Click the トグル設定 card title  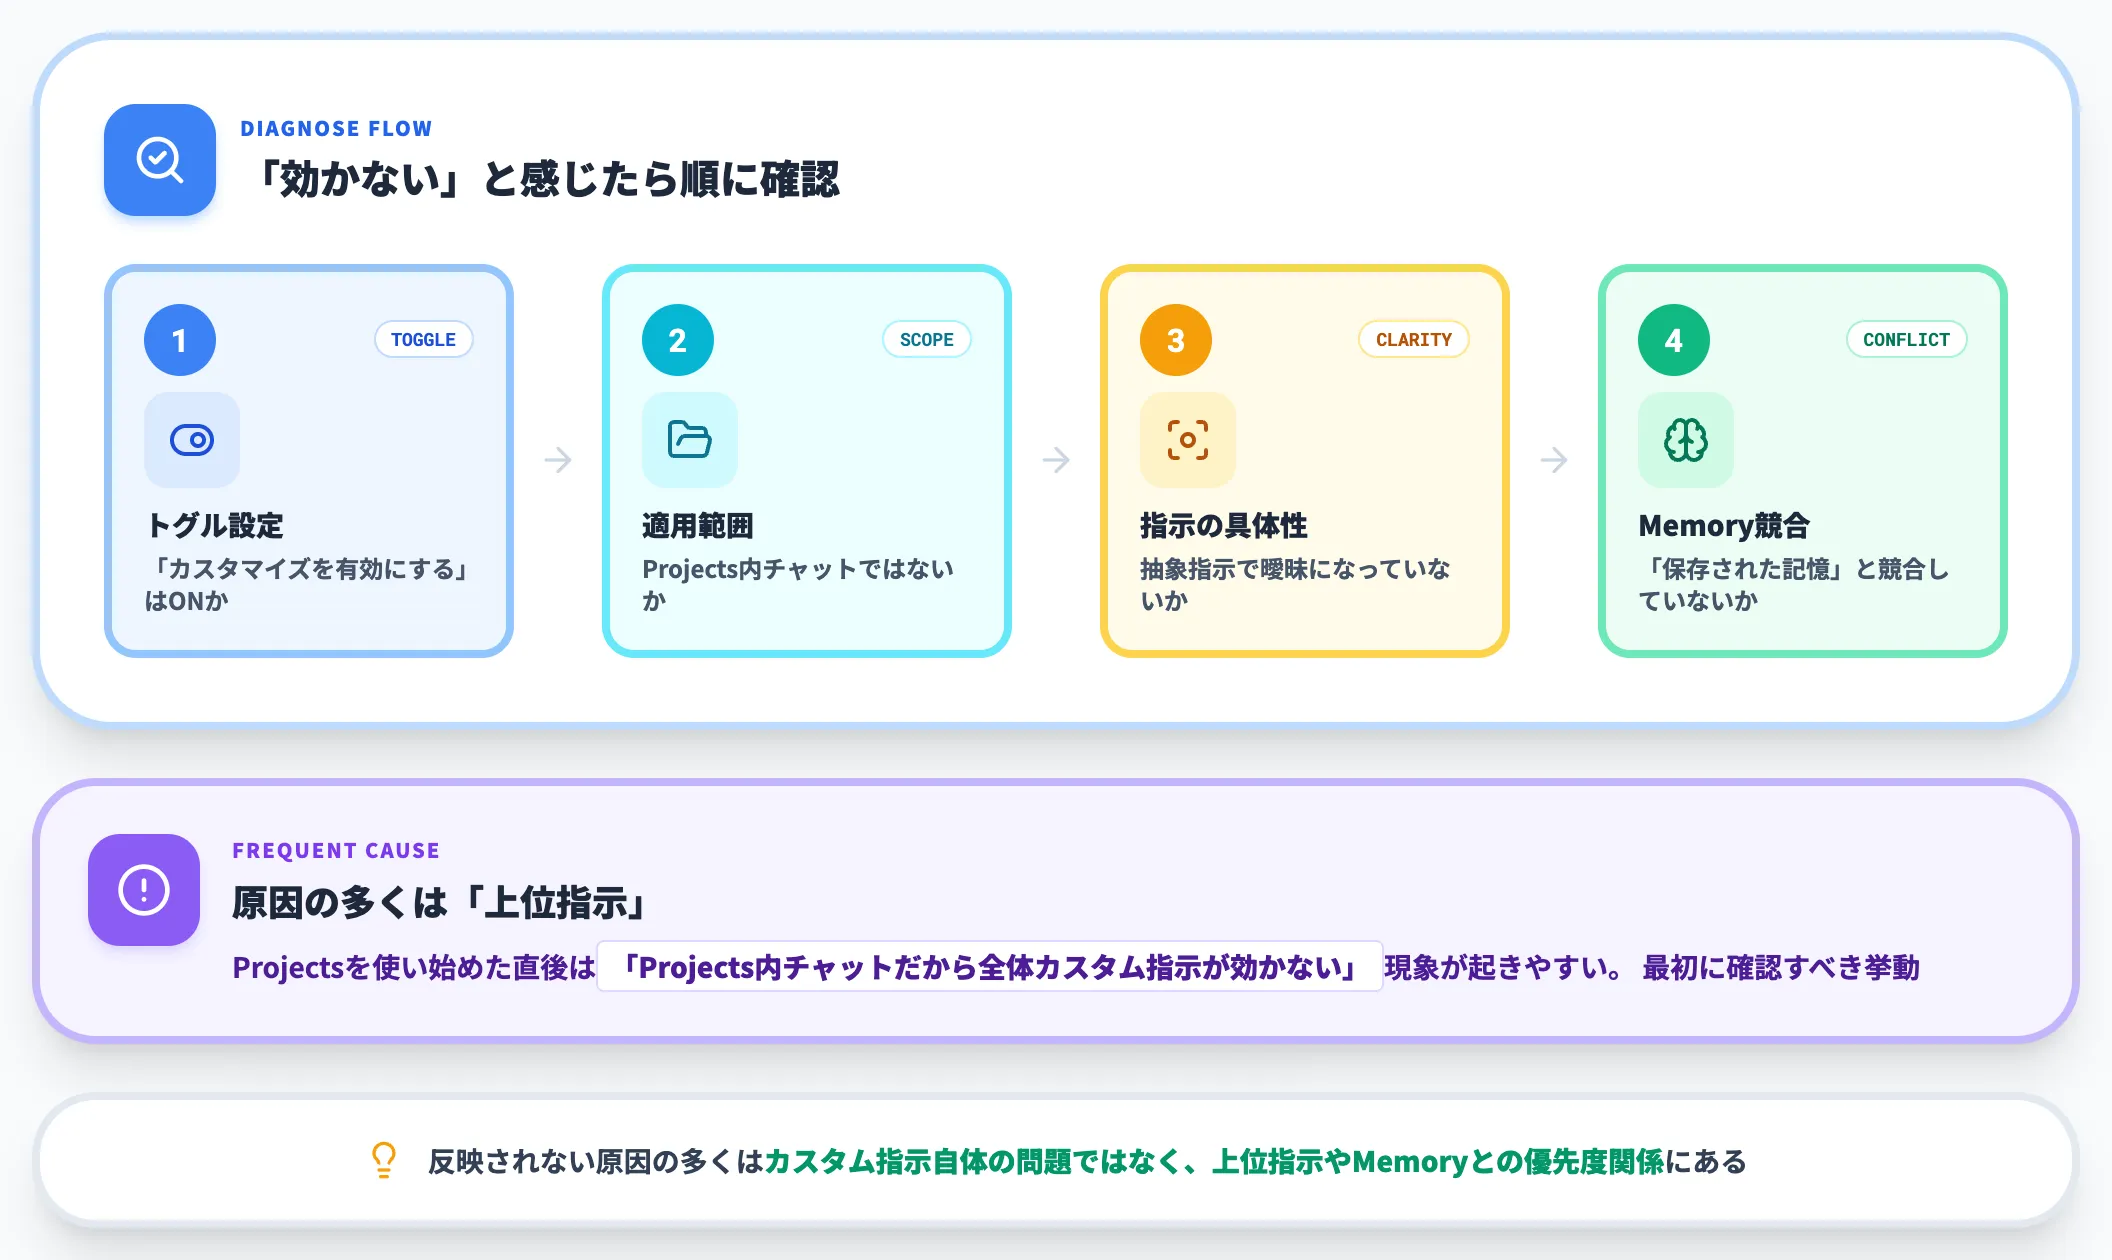tap(215, 525)
